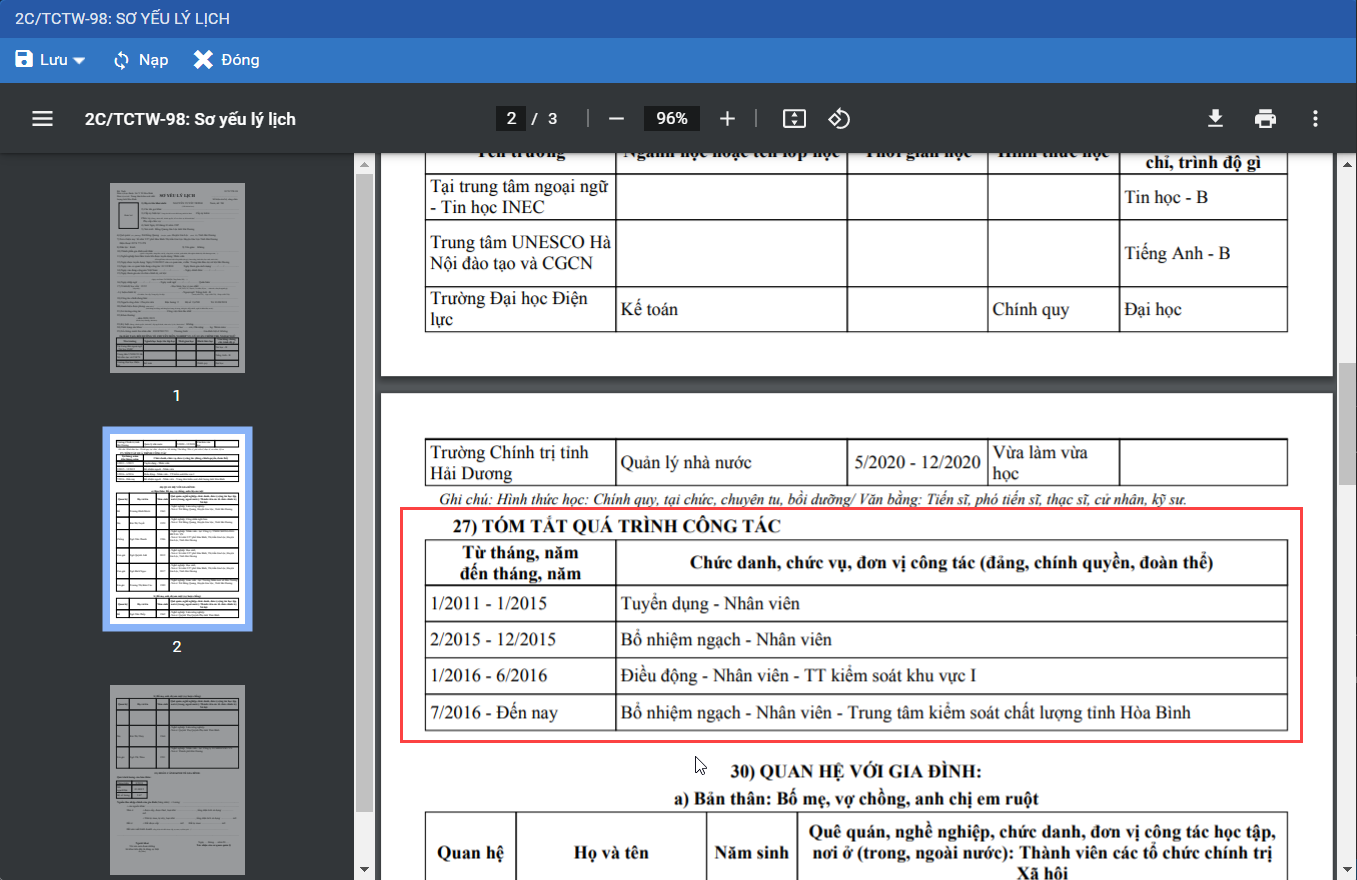Image resolution: width=1357 pixels, height=880 pixels.
Task: Open the more actions three-dot menu
Action: click(1315, 119)
